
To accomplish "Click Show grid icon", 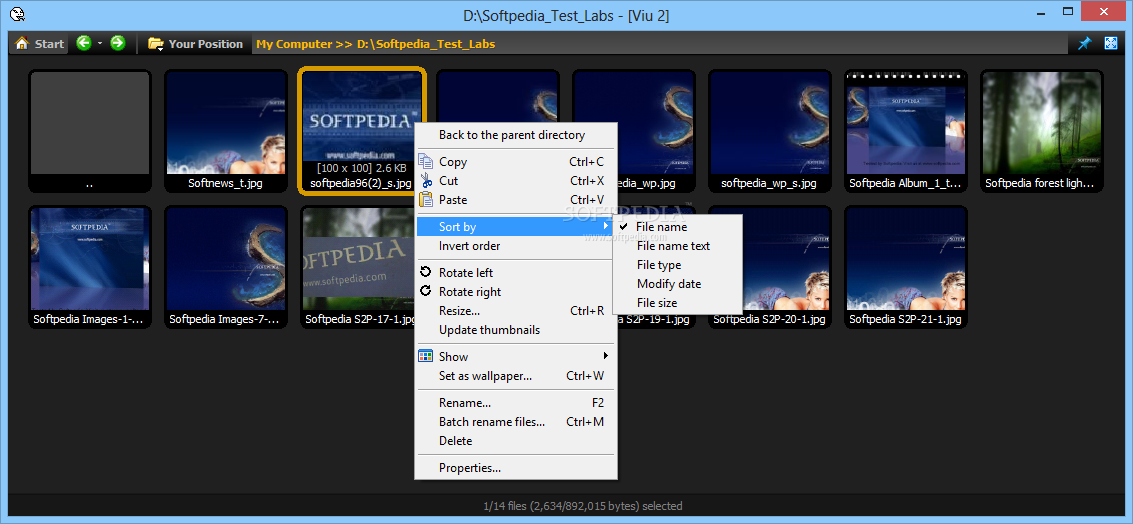I will (426, 356).
